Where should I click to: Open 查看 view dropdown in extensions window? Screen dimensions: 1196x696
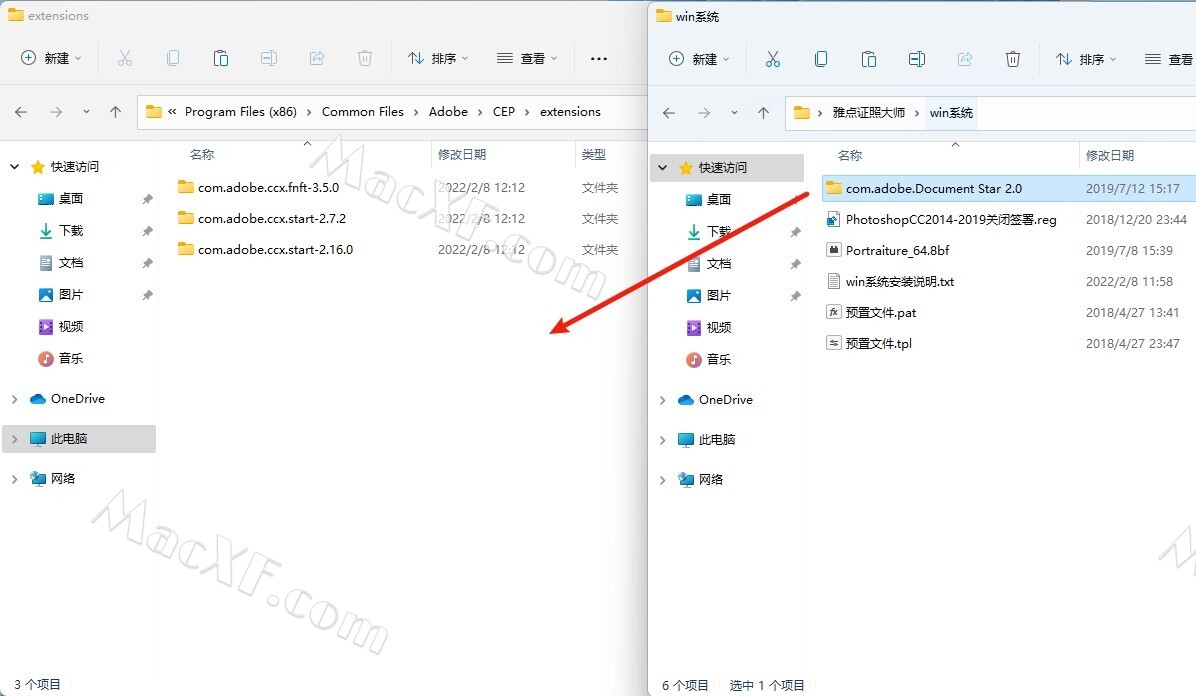point(527,58)
